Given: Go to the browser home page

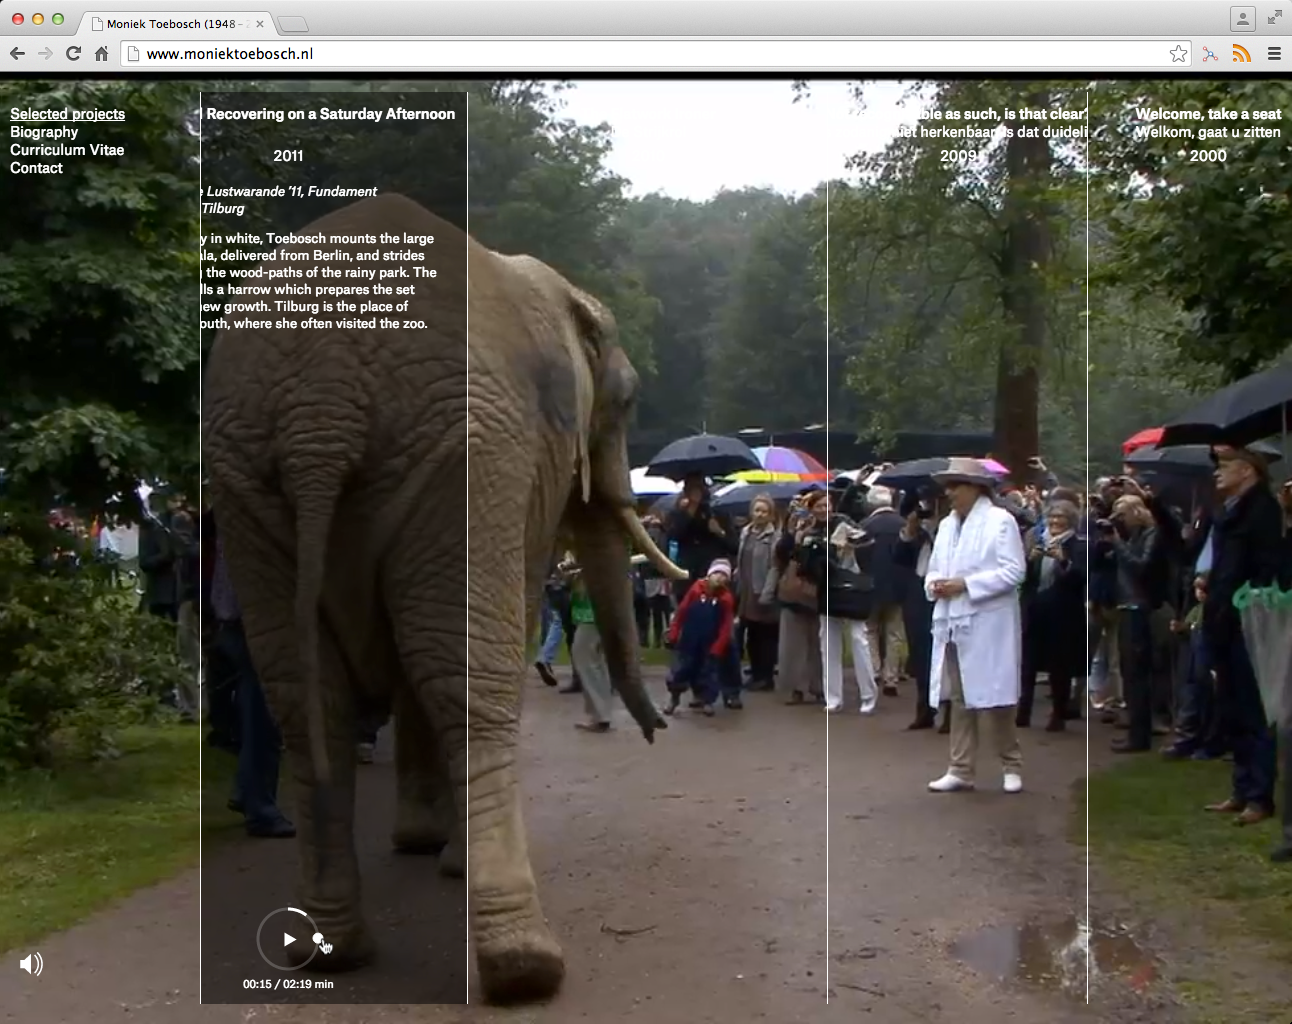Looking at the screenshot, I should 101,54.
